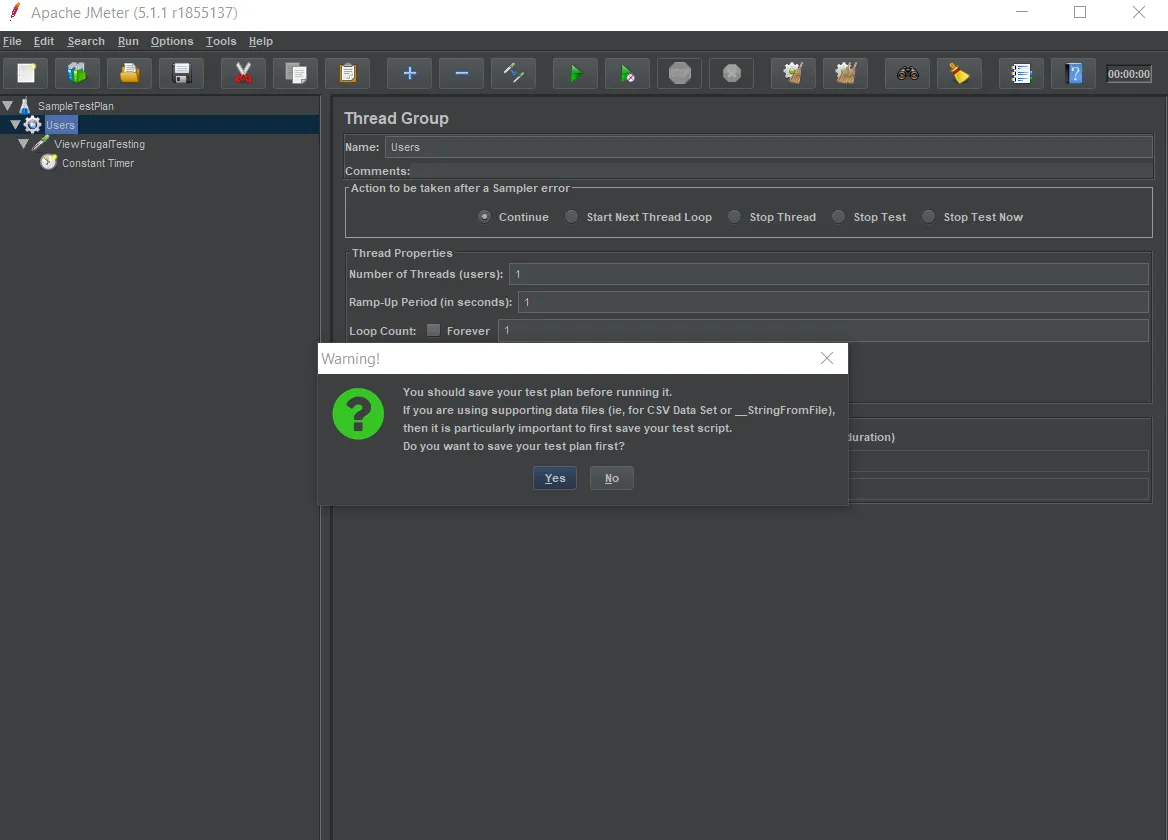Click the Clear results broom icon
Image resolution: width=1168 pixels, height=840 pixels.
(793, 73)
